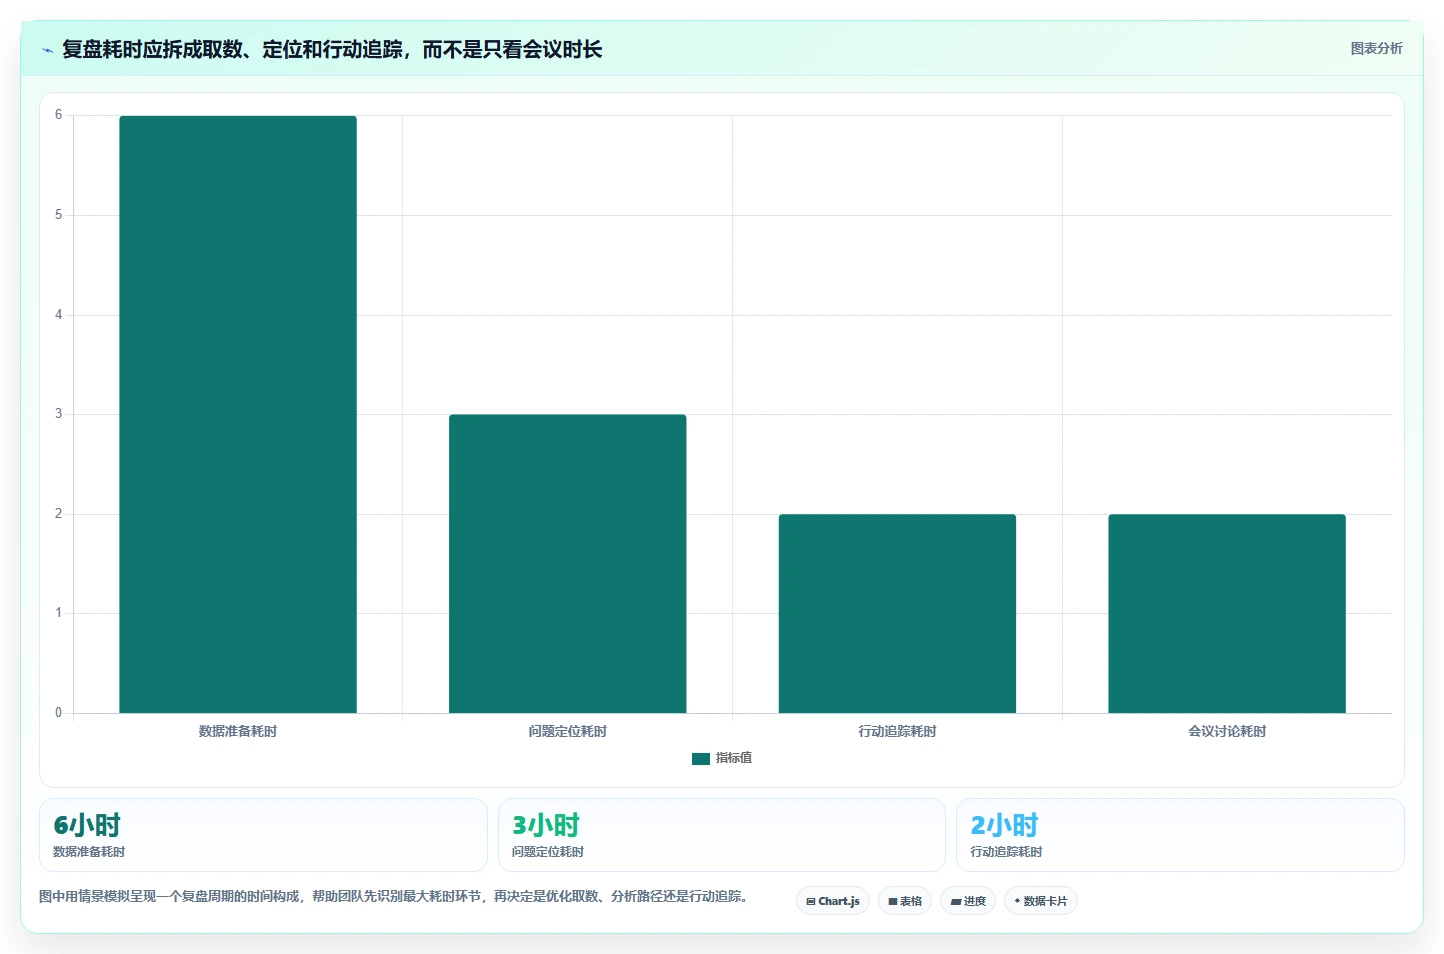Click the 会议讨论耗时 bar in chart

[x=1227, y=613]
